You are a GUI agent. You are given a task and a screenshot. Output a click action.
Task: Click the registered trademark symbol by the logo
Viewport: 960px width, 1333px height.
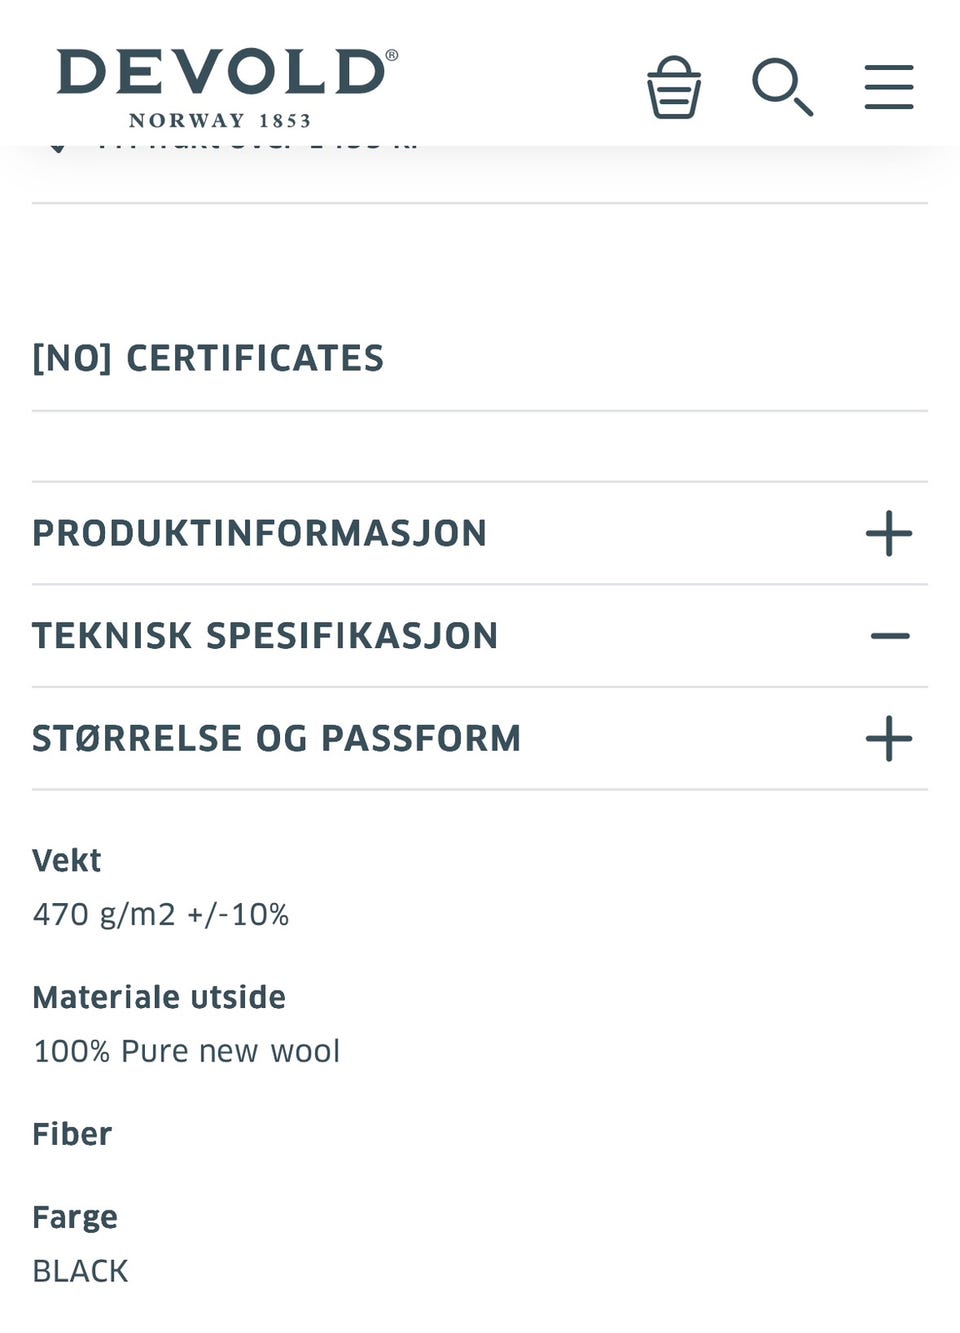(x=392, y=55)
